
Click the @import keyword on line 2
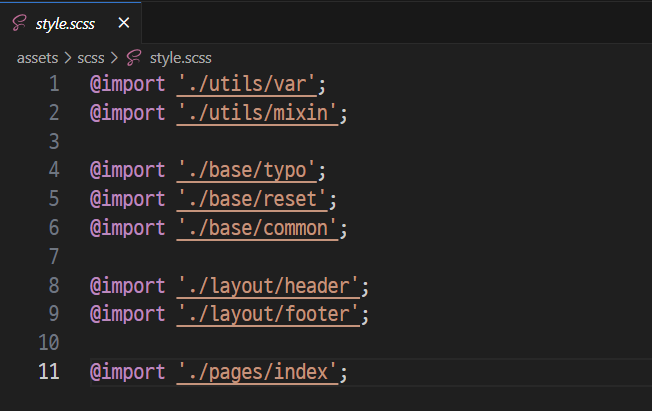point(128,113)
